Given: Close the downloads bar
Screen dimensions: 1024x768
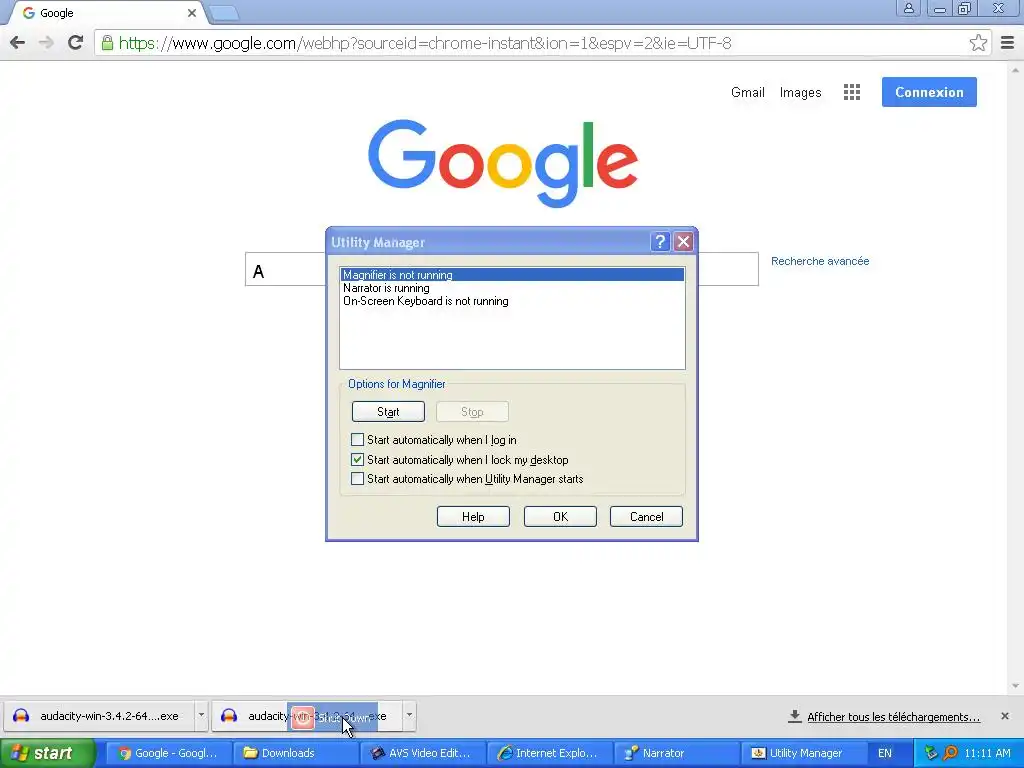Looking at the screenshot, I should (1004, 716).
